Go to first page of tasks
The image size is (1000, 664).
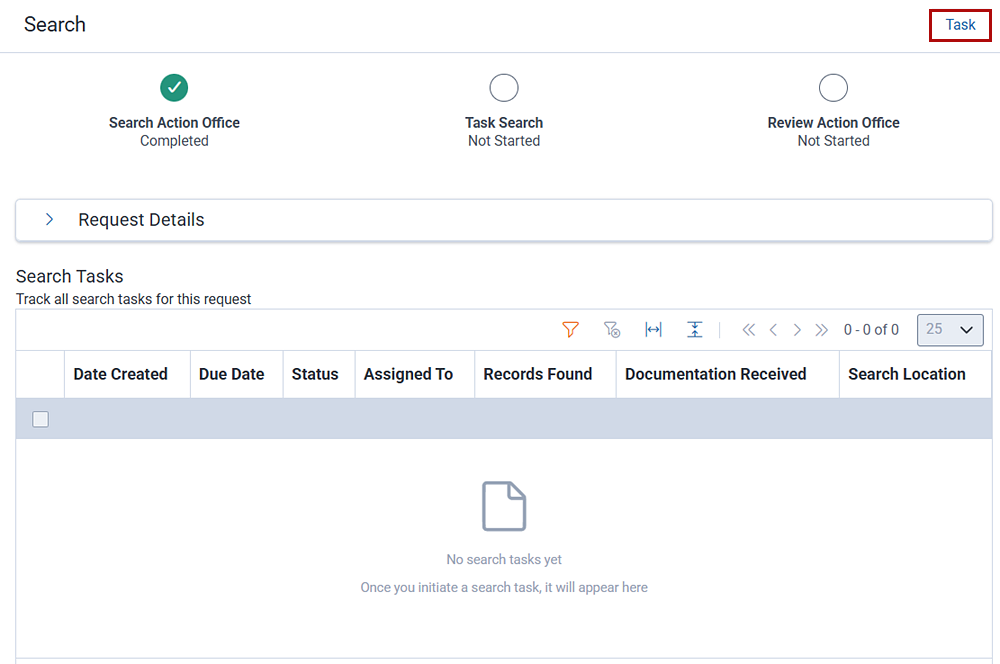tap(749, 330)
